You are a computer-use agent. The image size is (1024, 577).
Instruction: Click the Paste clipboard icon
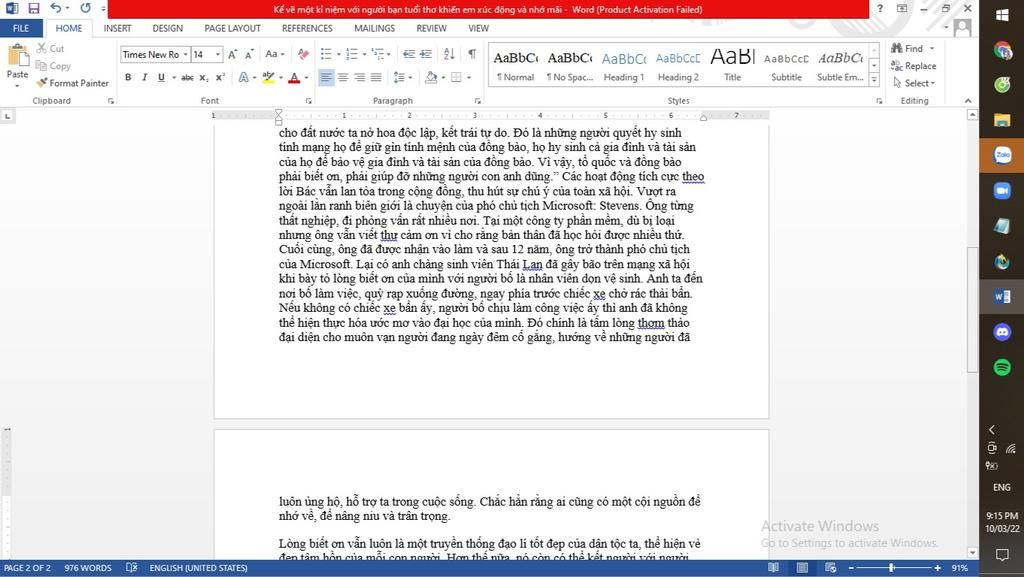pos(18,56)
